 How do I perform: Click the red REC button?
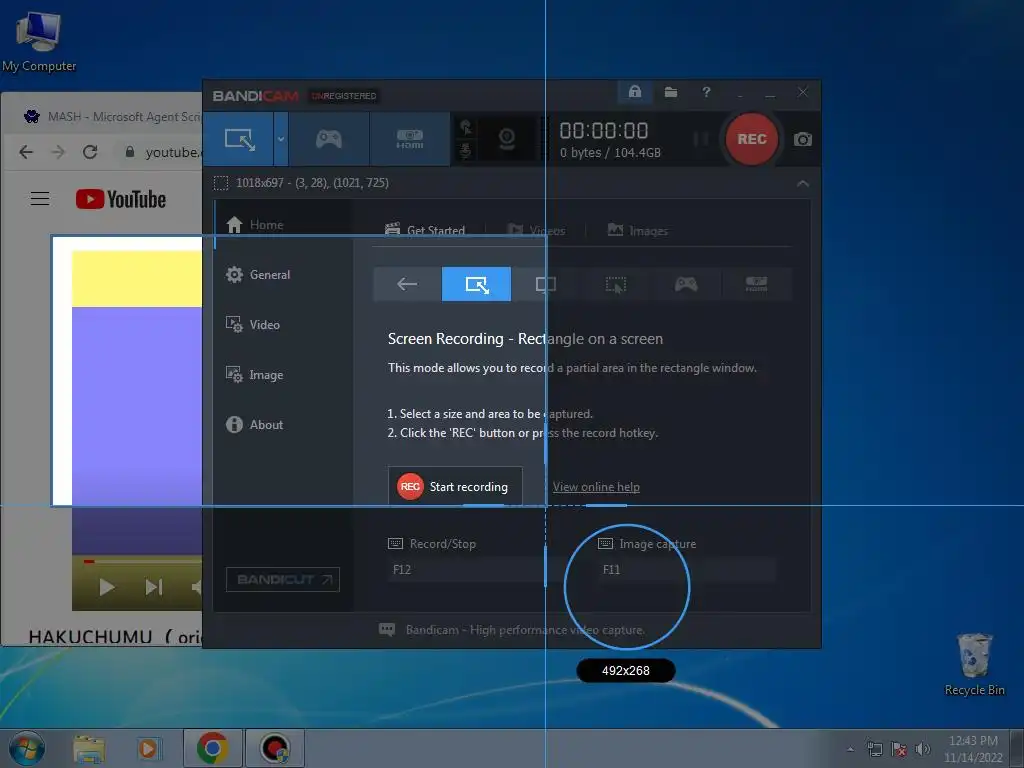point(752,139)
